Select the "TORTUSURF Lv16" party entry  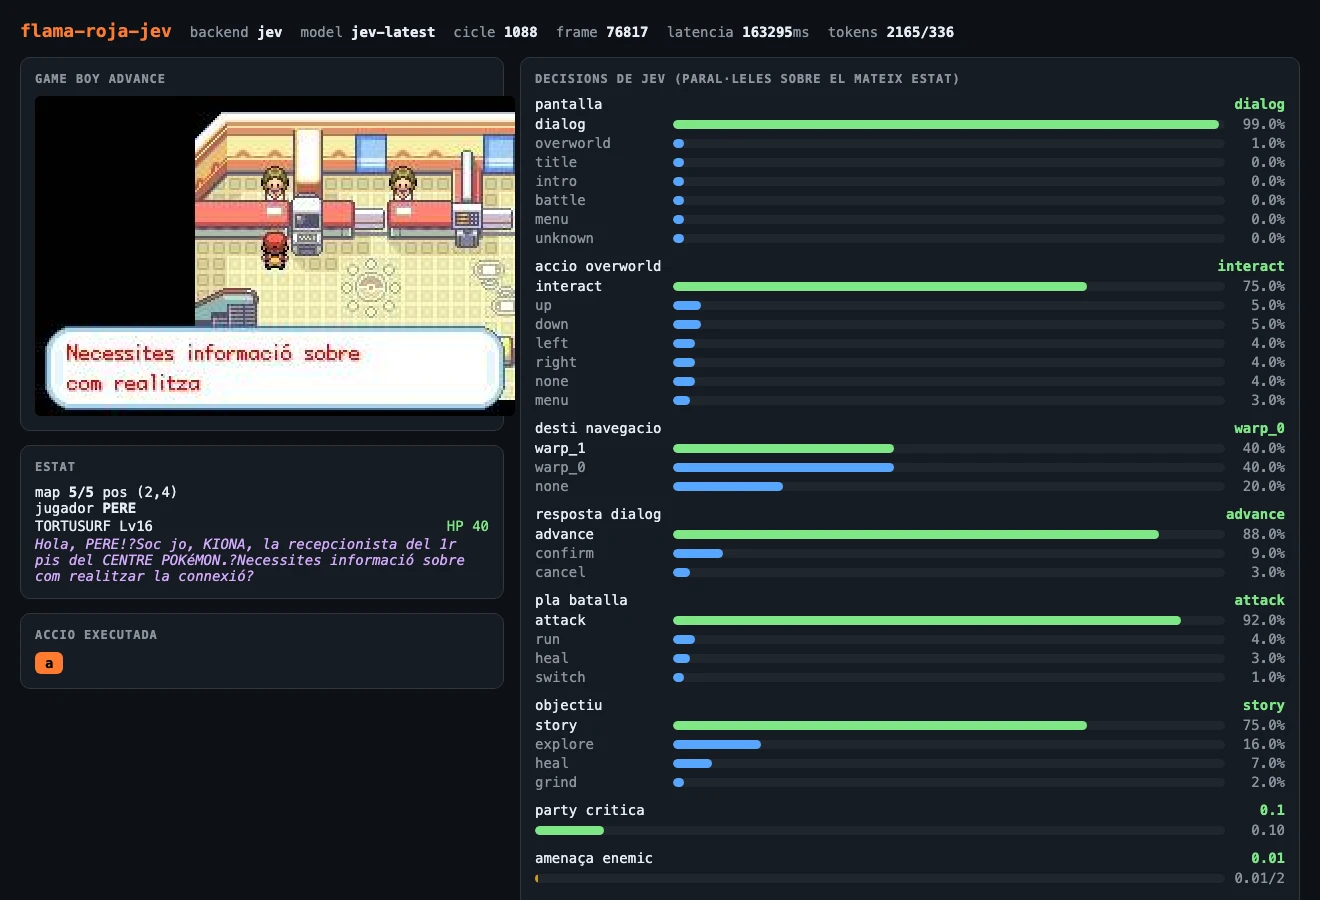pos(94,526)
